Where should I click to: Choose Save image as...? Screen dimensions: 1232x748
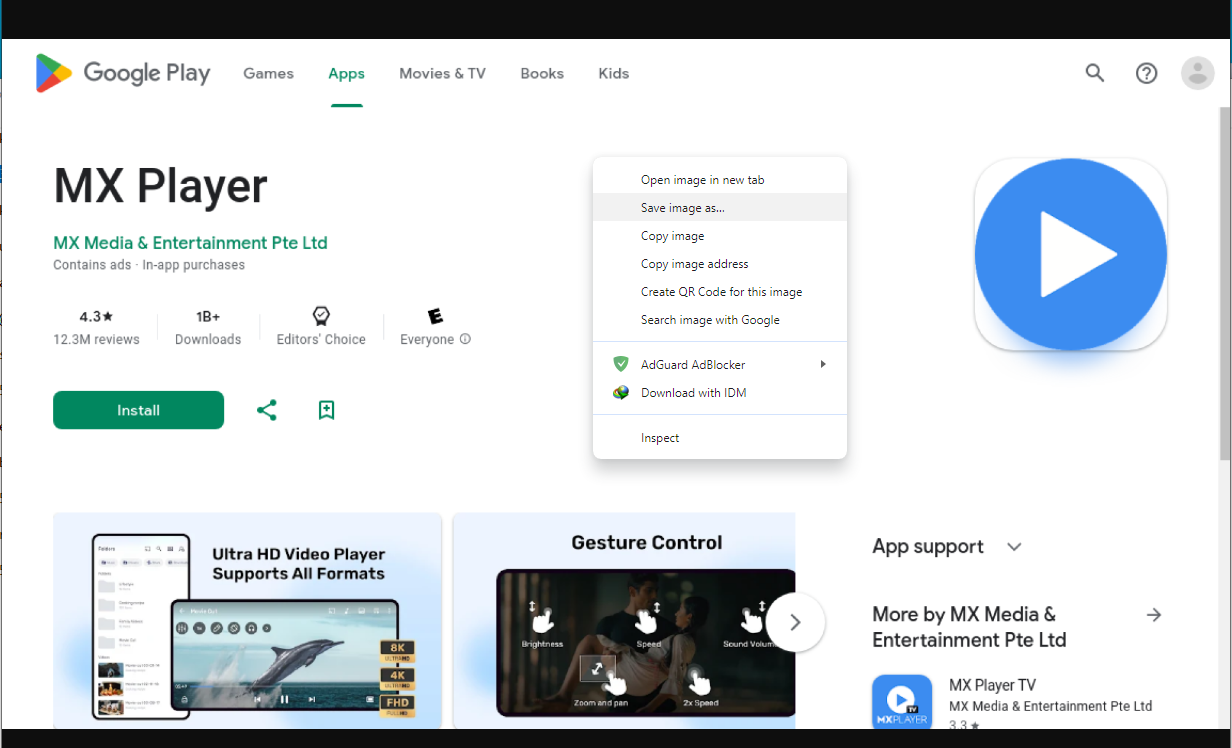(720, 208)
